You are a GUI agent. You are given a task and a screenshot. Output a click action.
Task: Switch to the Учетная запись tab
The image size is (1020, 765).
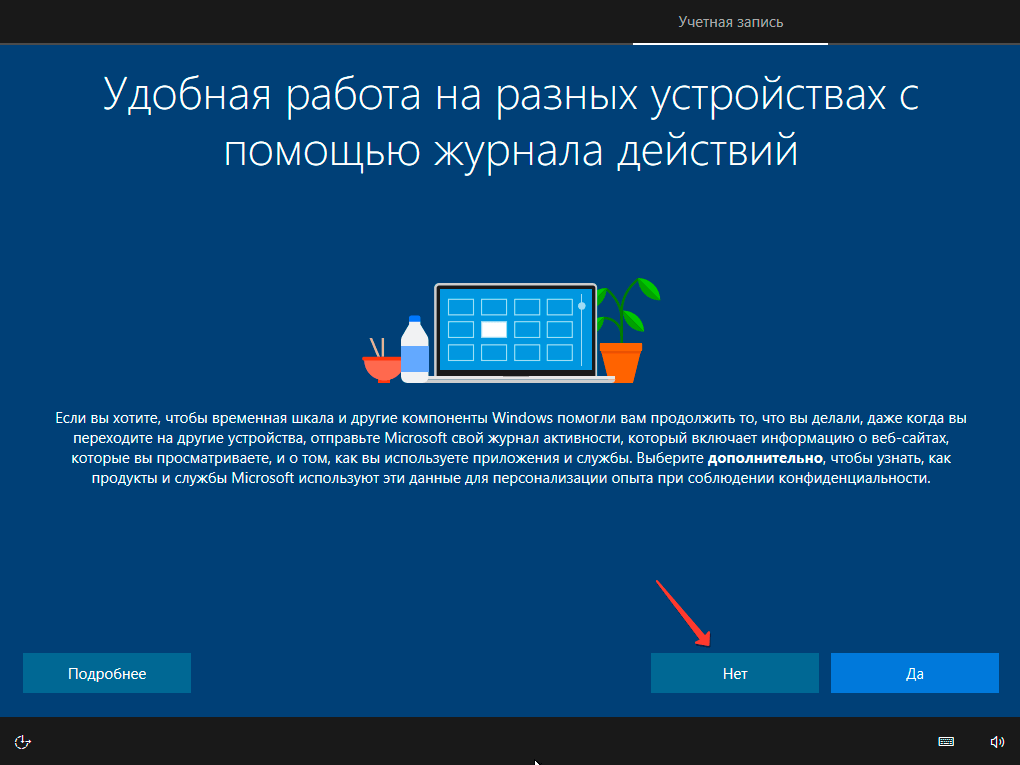pos(730,22)
